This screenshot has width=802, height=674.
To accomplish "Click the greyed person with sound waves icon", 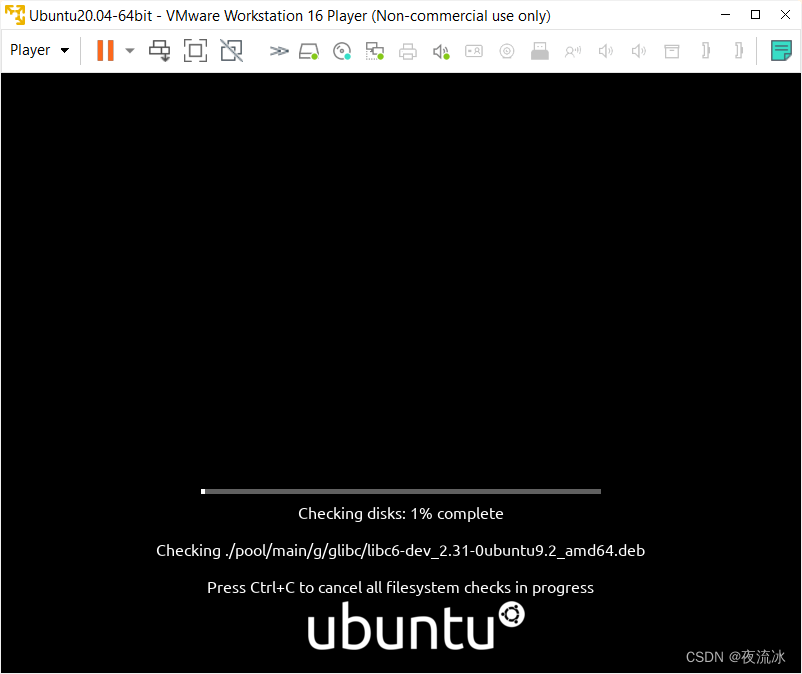I will (x=573, y=51).
